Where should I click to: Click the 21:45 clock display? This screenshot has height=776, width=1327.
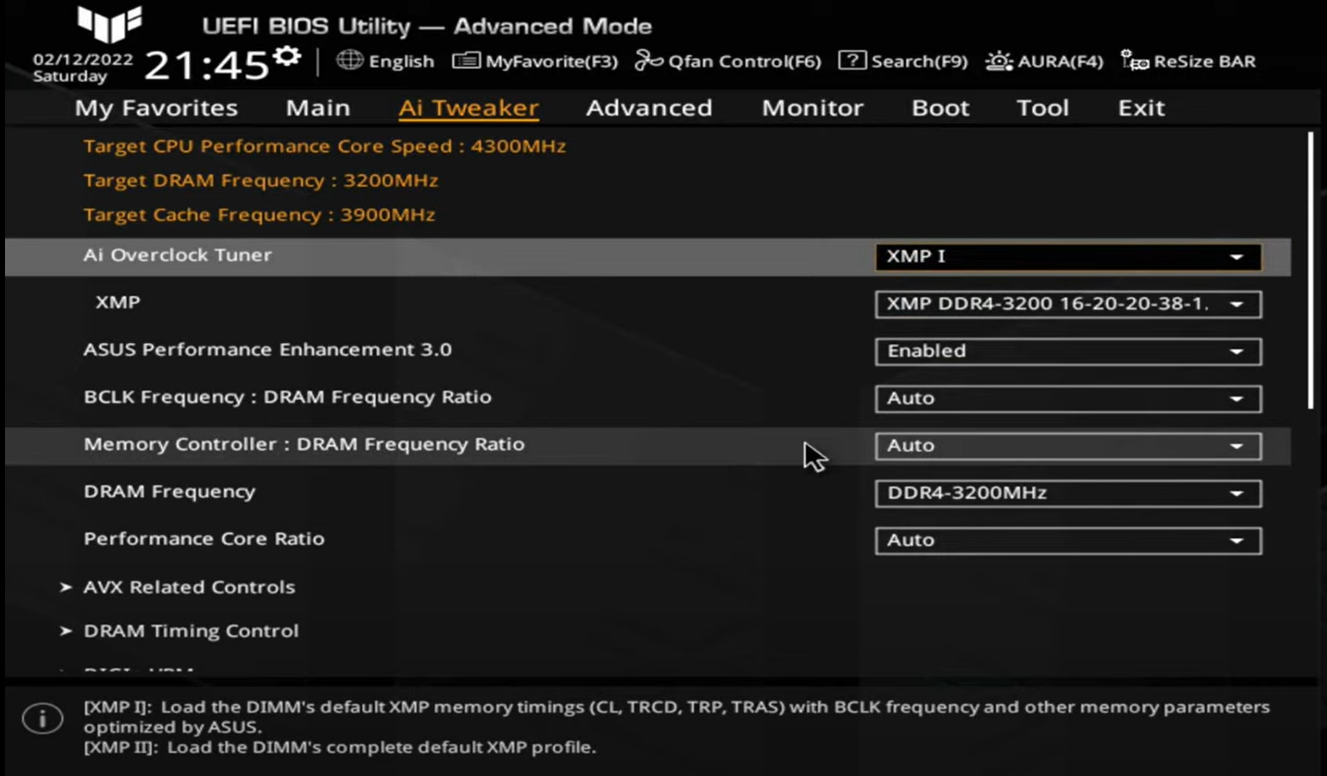coord(207,66)
